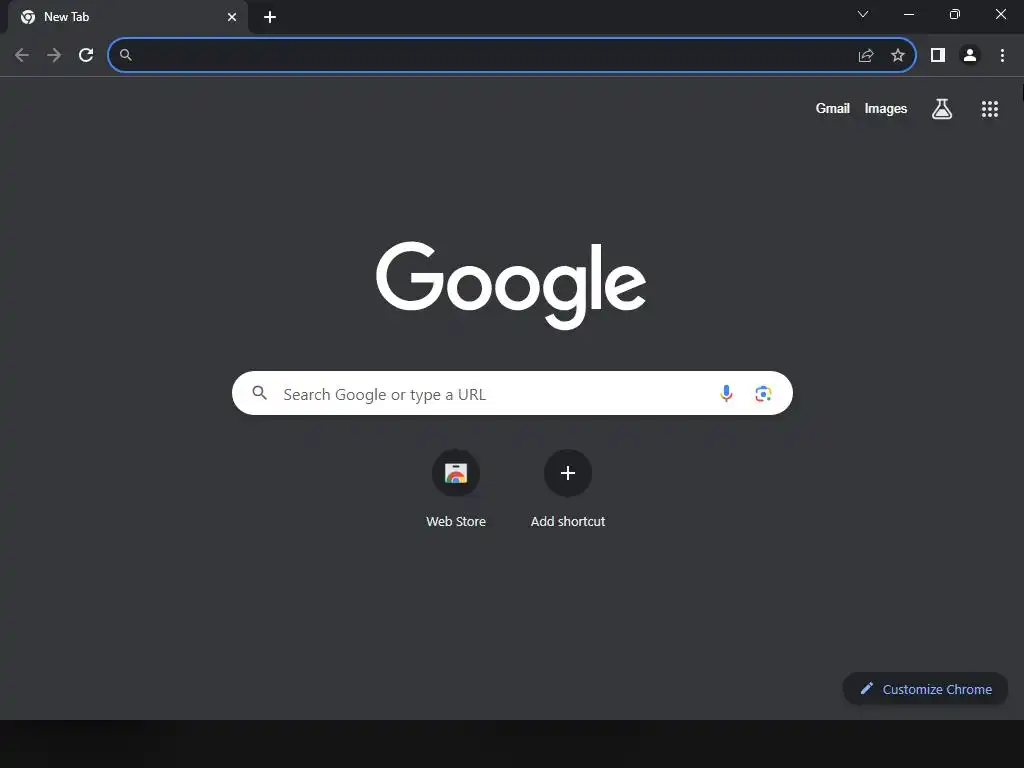Click the magnifier in Google search box
1024x768 pixels.
(x=260, y=393)
